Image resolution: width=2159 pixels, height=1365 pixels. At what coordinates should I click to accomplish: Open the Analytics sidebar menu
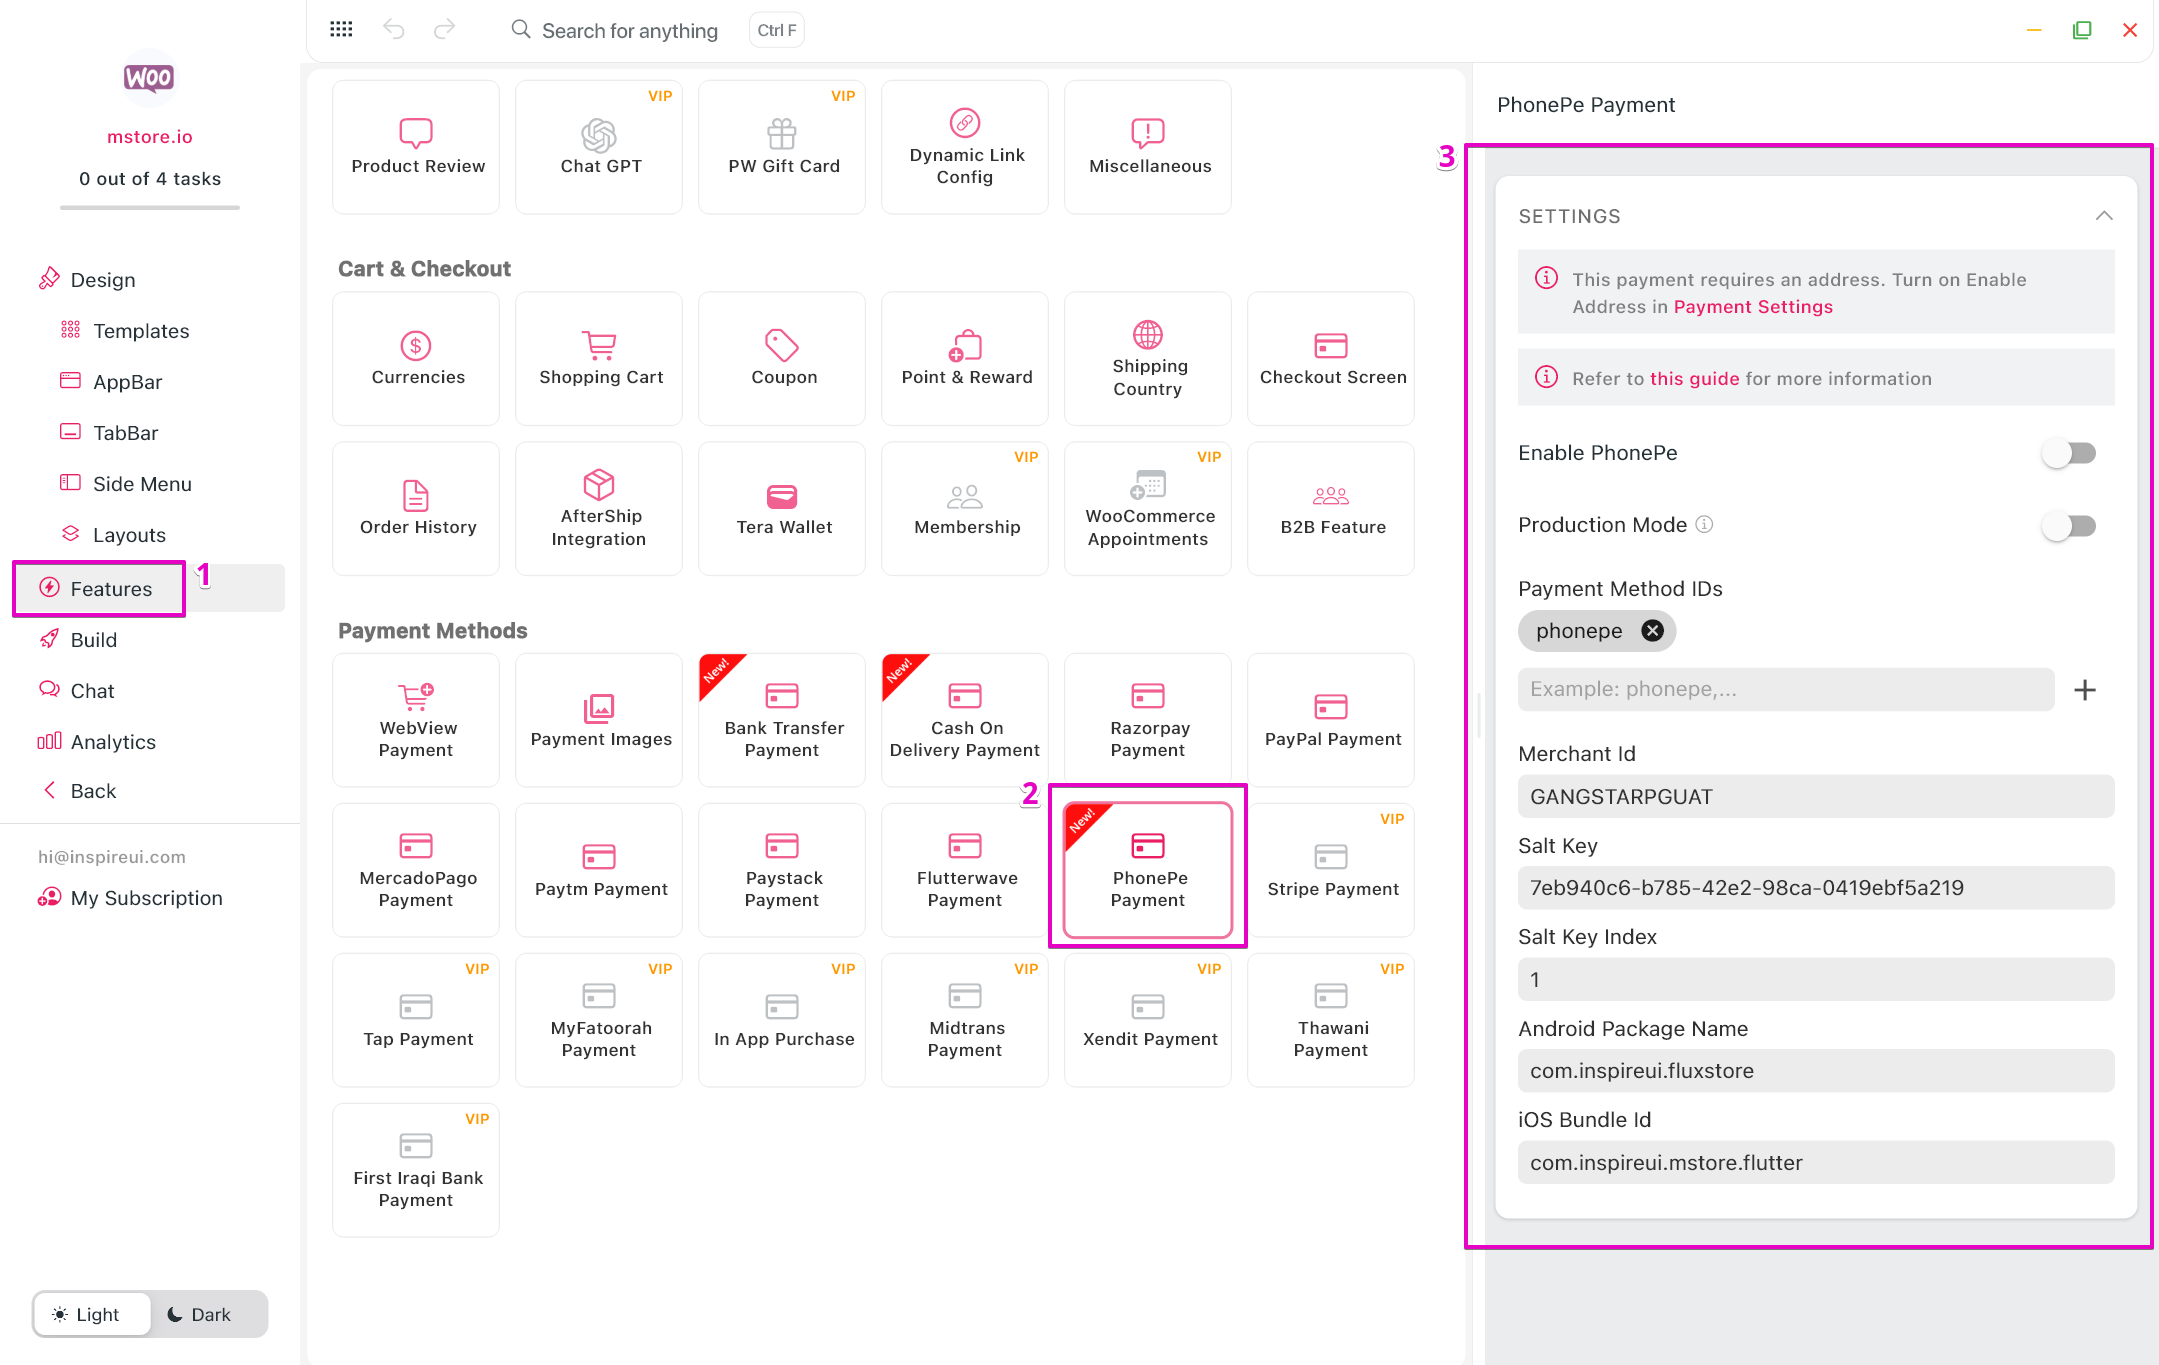pyautogui.click(x=112, y=741)
